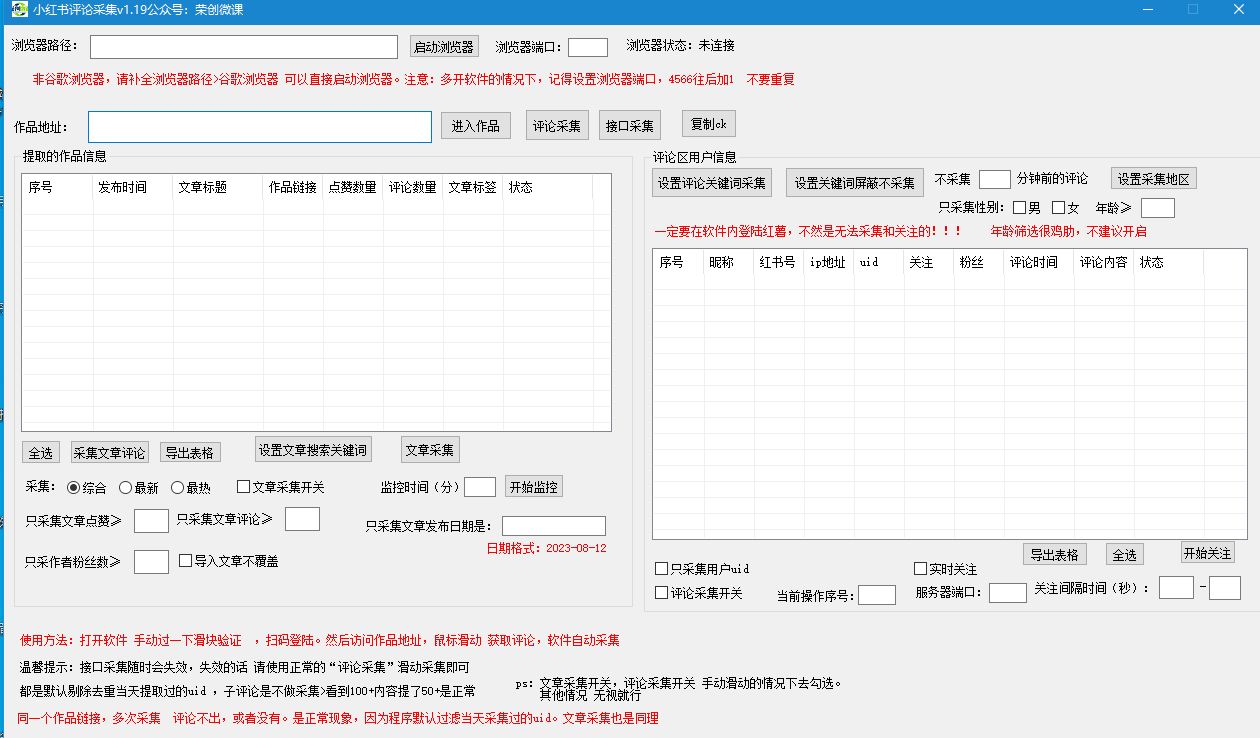Minimize the 小红书评论采集 window

(1148, 9)
